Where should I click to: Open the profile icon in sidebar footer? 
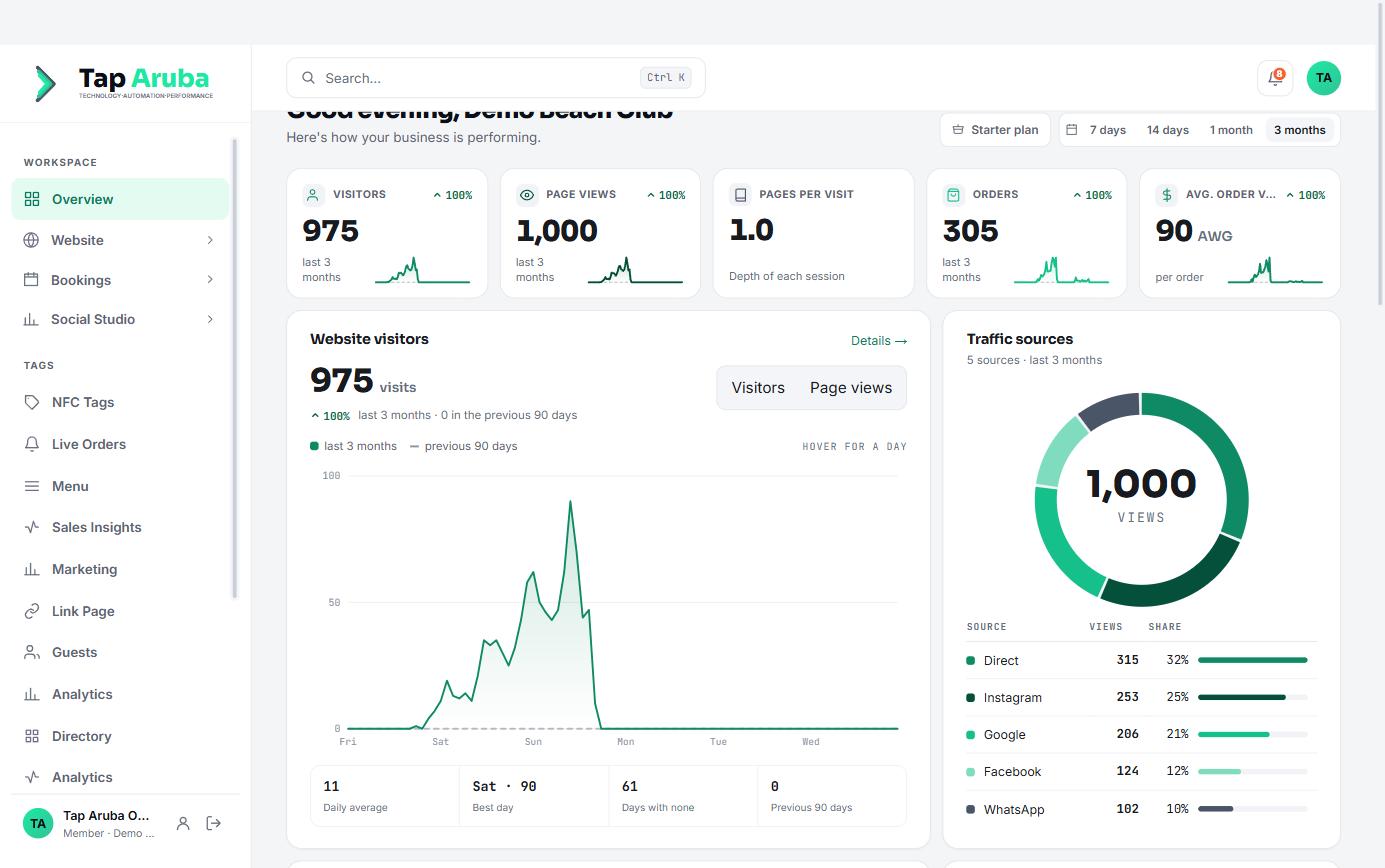click(183, 823)
